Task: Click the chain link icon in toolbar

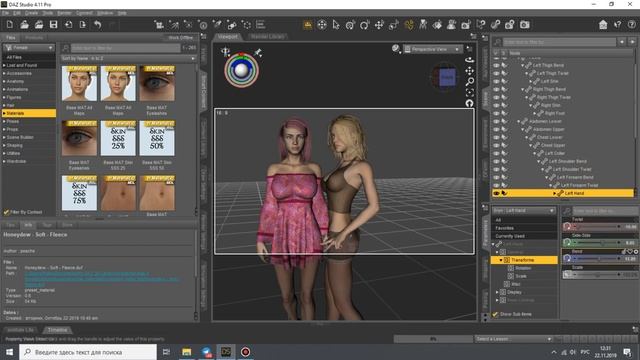Action: click(x=496, y=25)
